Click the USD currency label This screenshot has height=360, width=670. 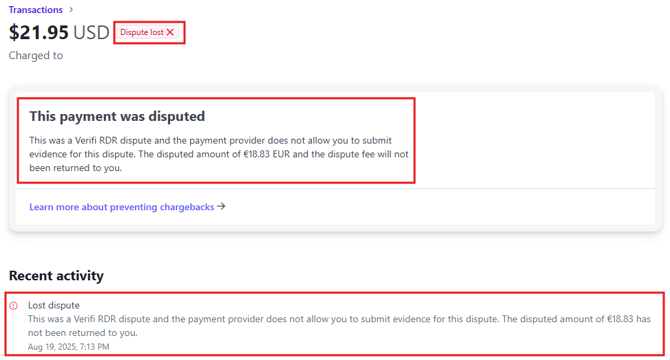[x=91, y=32]
